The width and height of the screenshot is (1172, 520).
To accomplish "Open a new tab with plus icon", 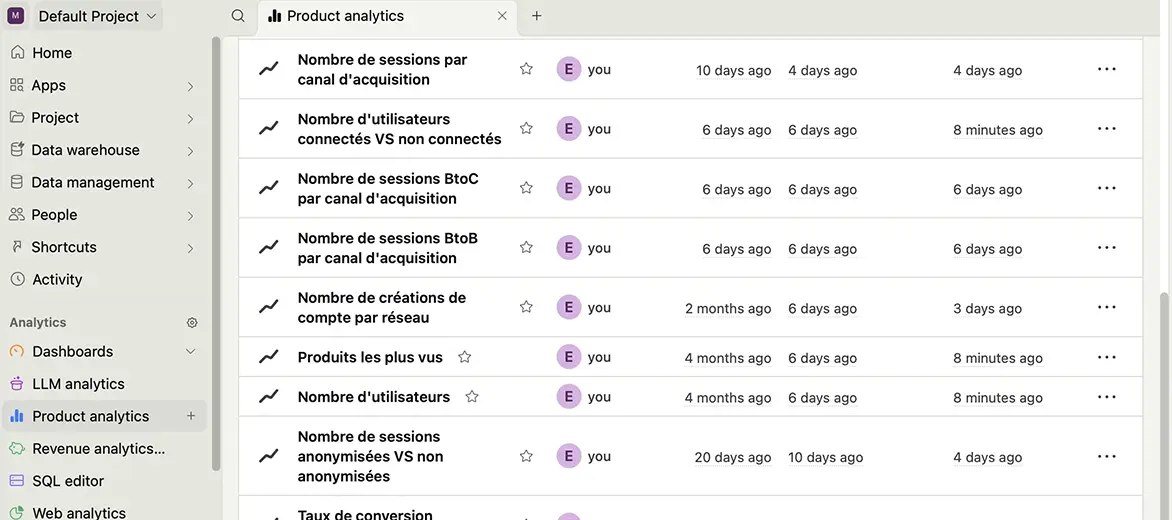I will 537,16.
